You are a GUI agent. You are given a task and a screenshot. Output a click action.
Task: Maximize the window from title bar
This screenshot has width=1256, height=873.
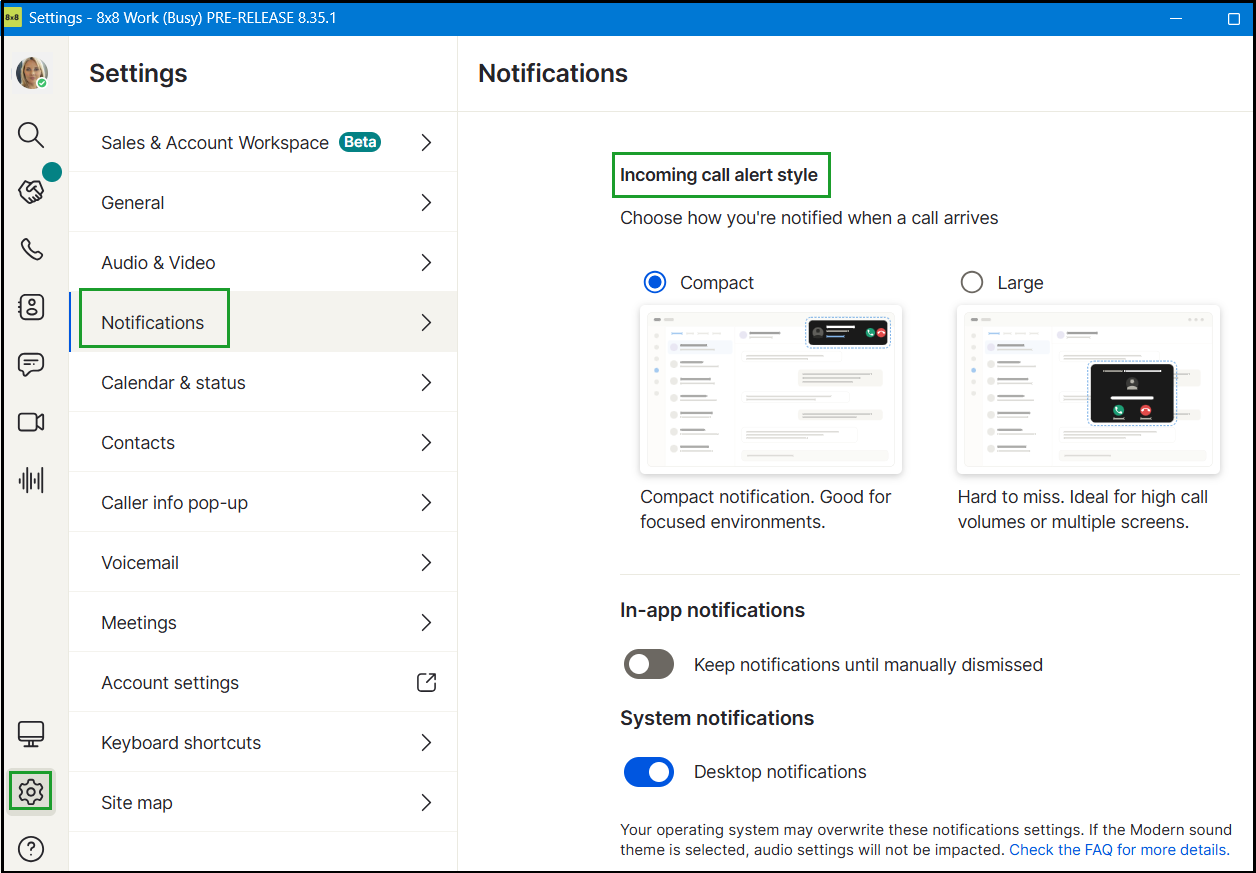pos(1233,18)
